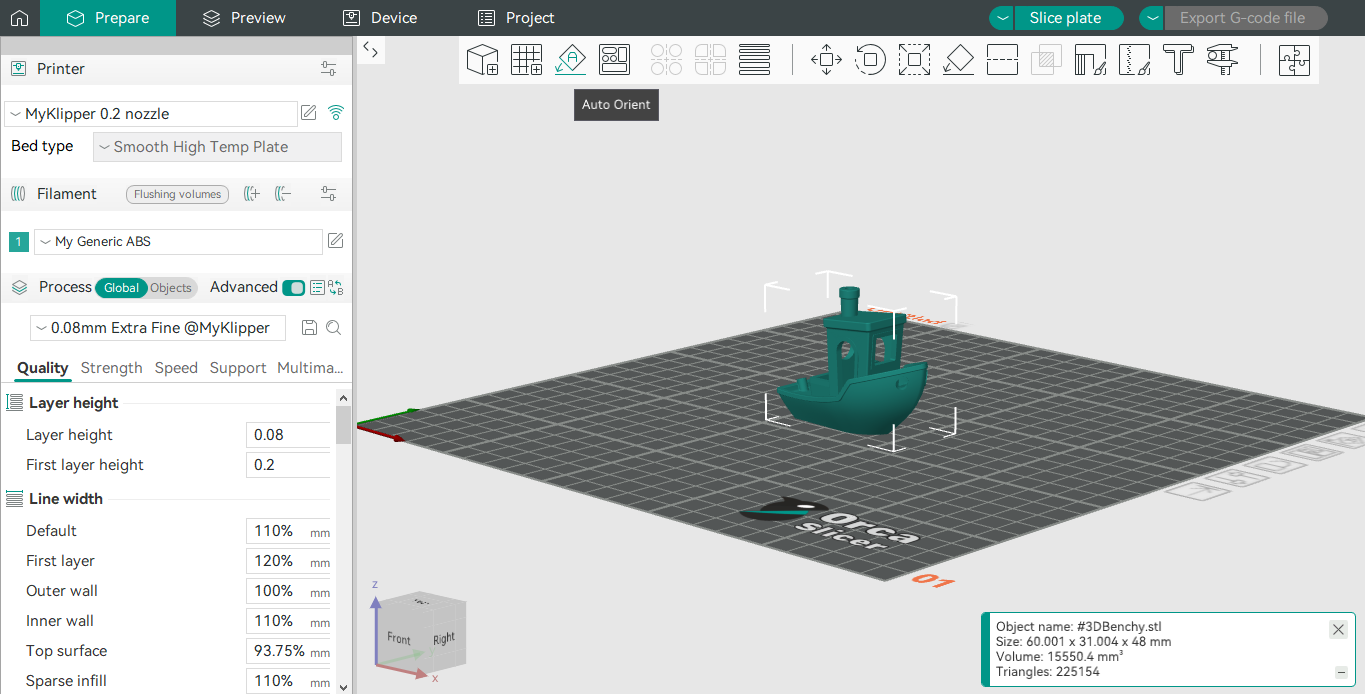Click the Export G-code file button
The height and width of the screenshot is (694, 1365).
point(1246,18)
